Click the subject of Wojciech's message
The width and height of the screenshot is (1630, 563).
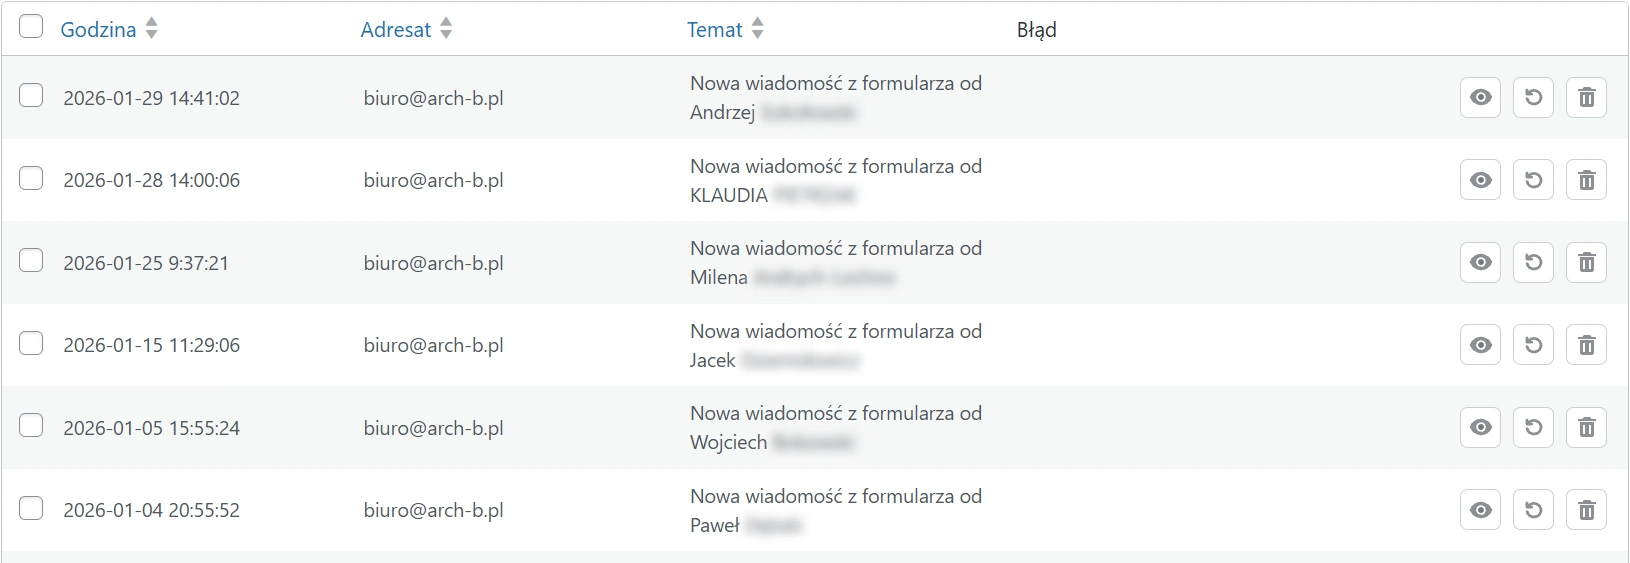point(835,427)
